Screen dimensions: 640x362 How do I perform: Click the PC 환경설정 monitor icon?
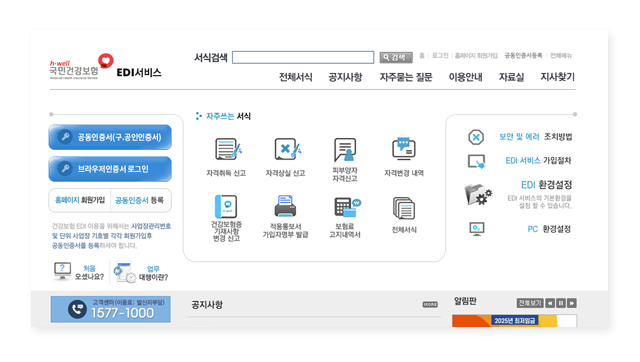click(x=476, y=229)
